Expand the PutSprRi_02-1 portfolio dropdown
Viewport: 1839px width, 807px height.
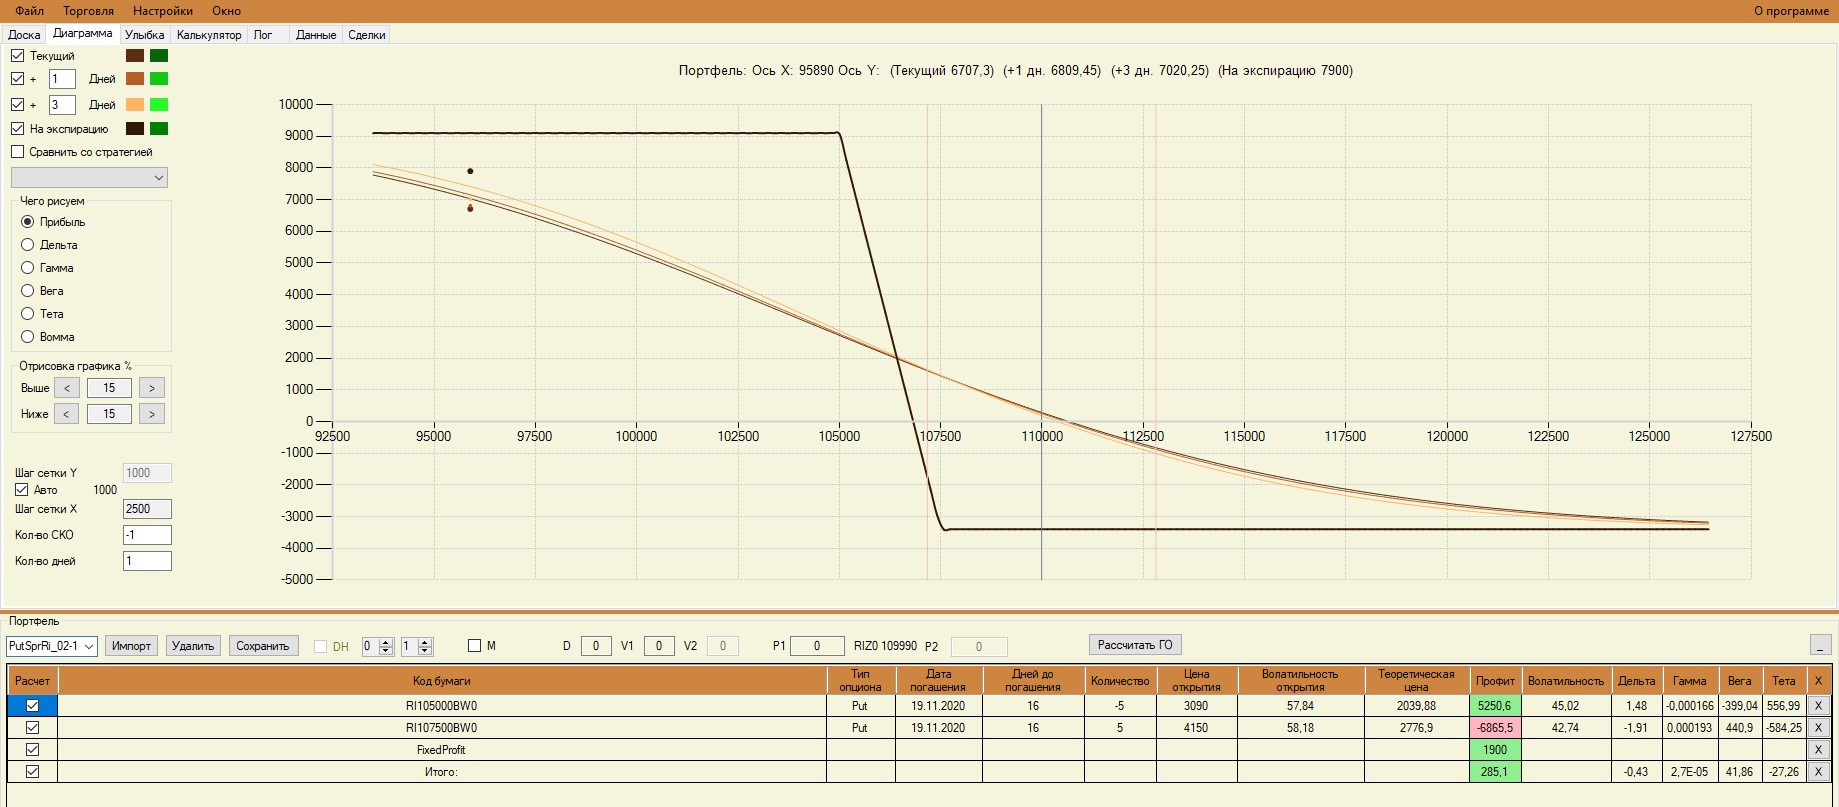click(x=52, y=646)
